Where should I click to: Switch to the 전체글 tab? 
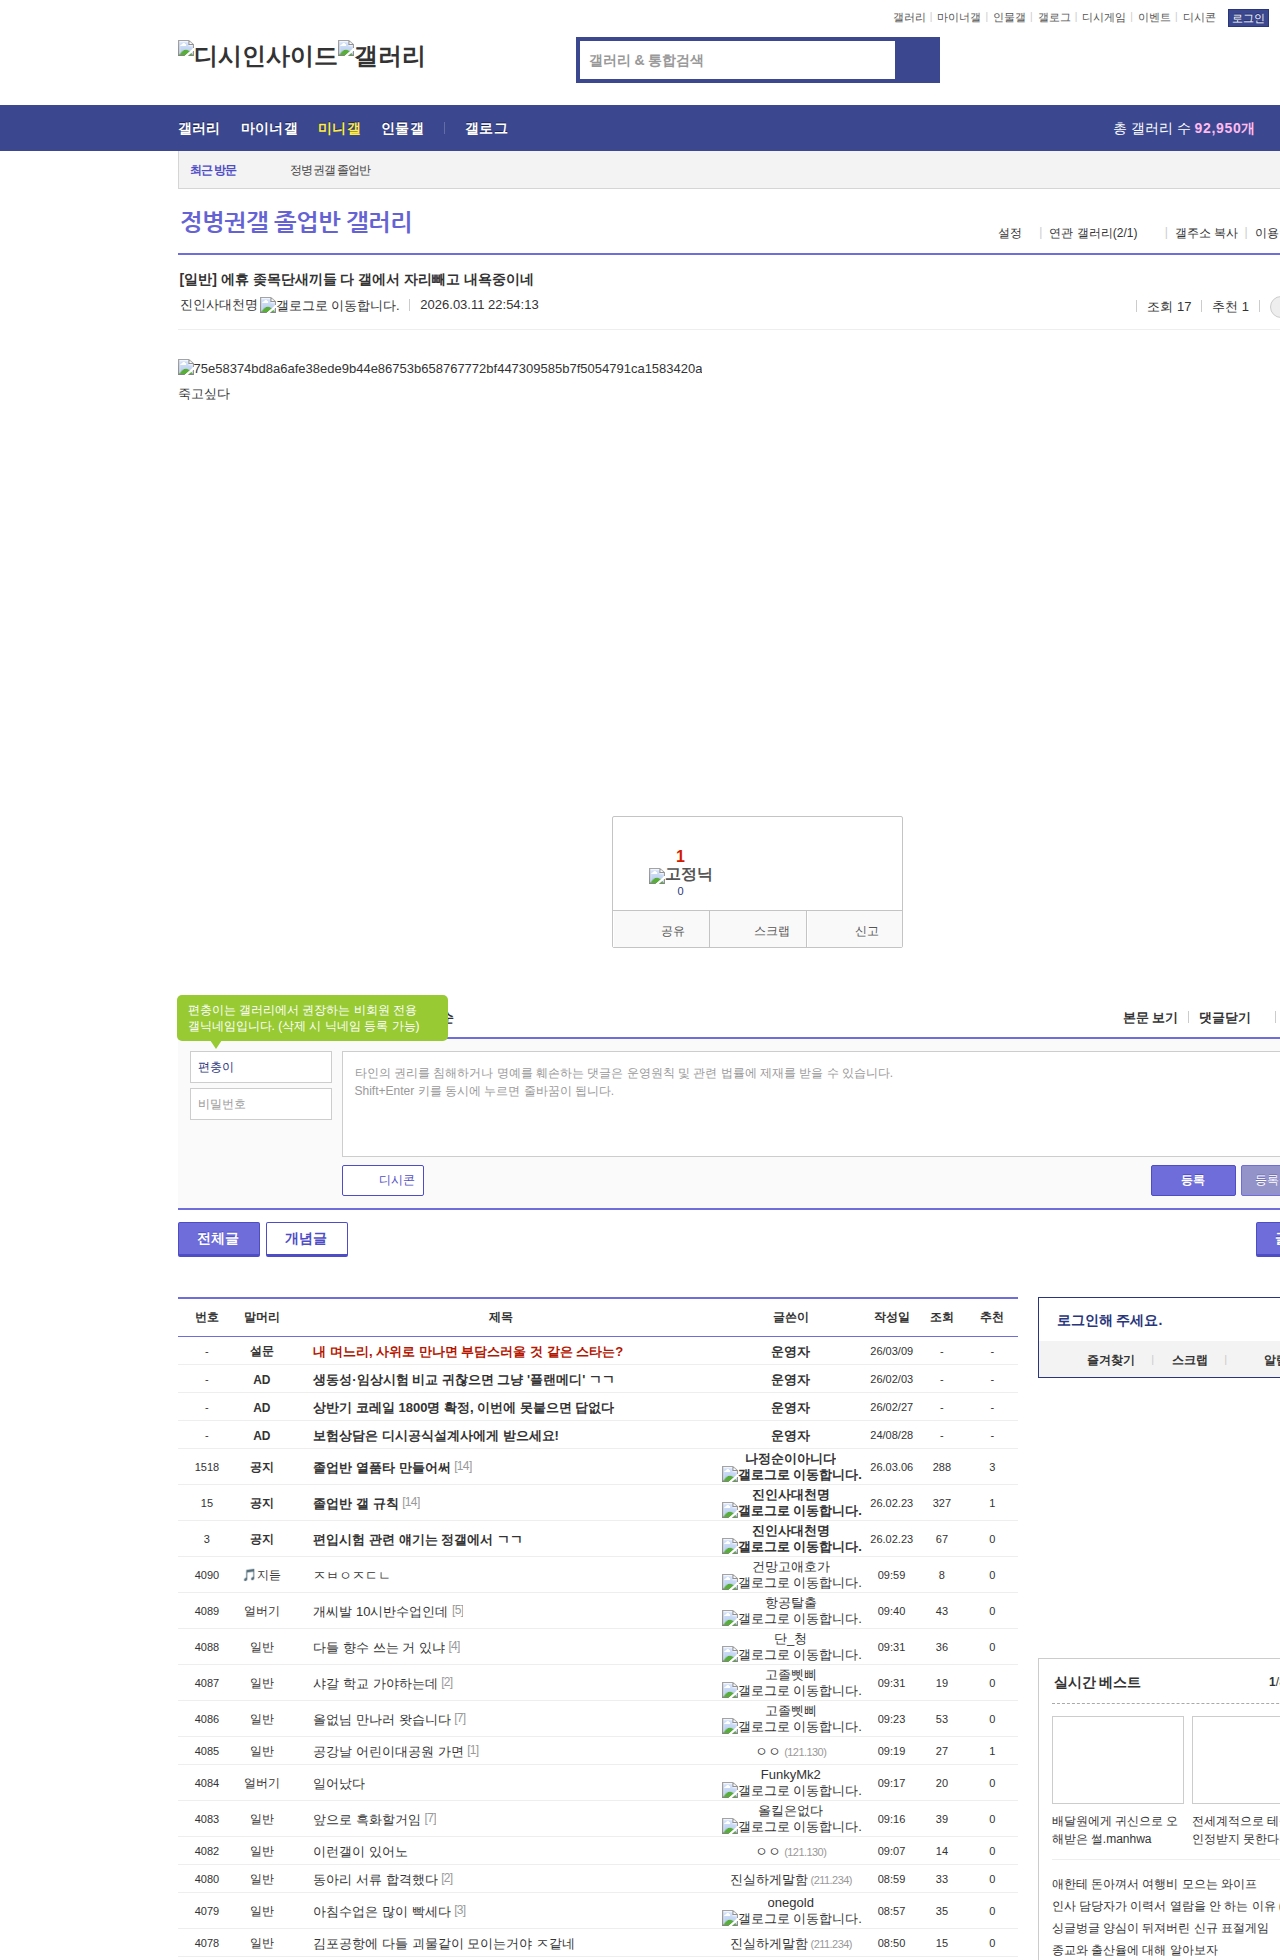pos(219,1239)
